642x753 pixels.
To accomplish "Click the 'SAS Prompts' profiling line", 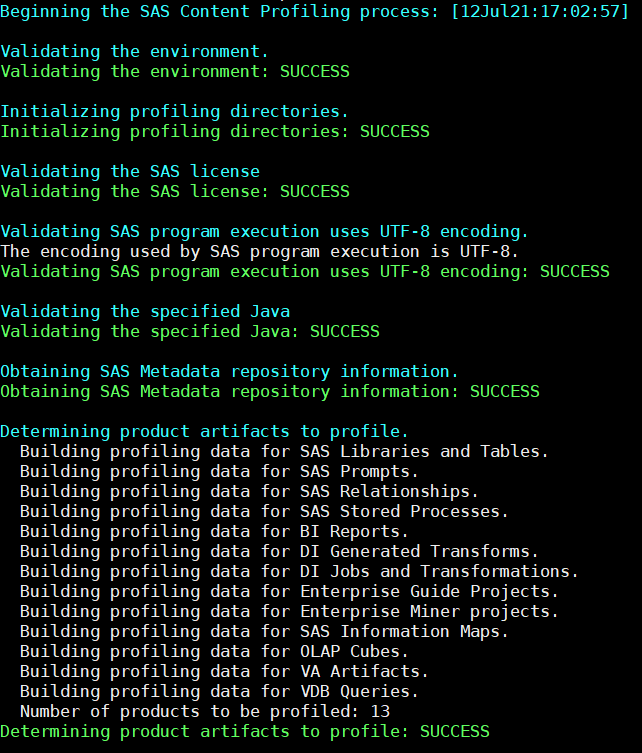I will pos(219,472).
